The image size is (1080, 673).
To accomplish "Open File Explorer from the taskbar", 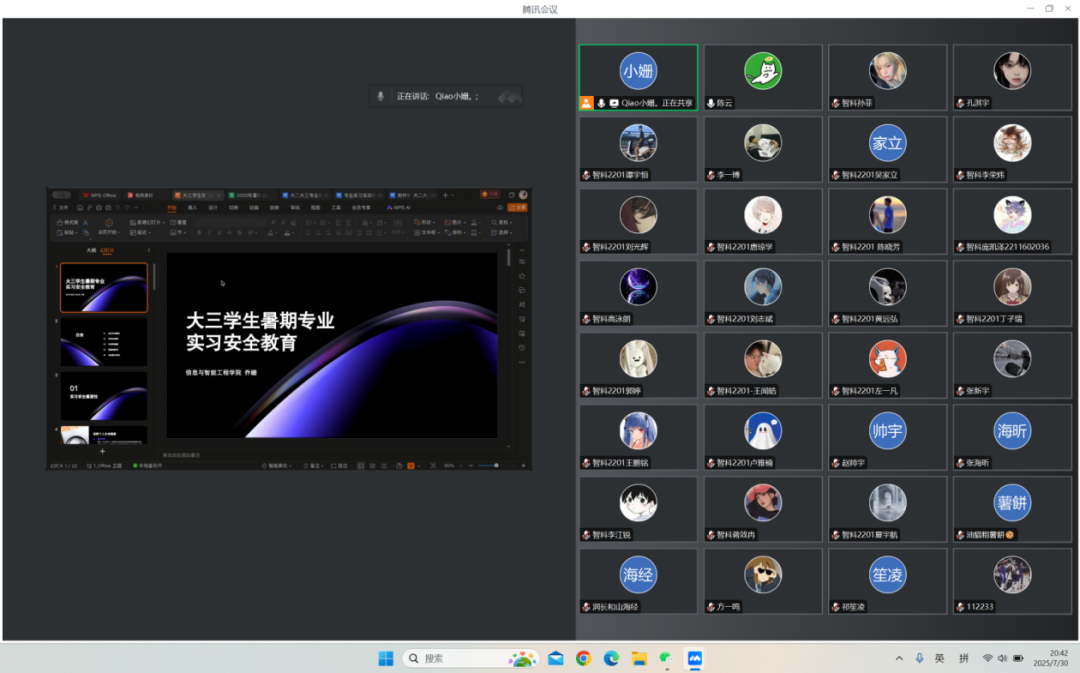I will (639, 659).
